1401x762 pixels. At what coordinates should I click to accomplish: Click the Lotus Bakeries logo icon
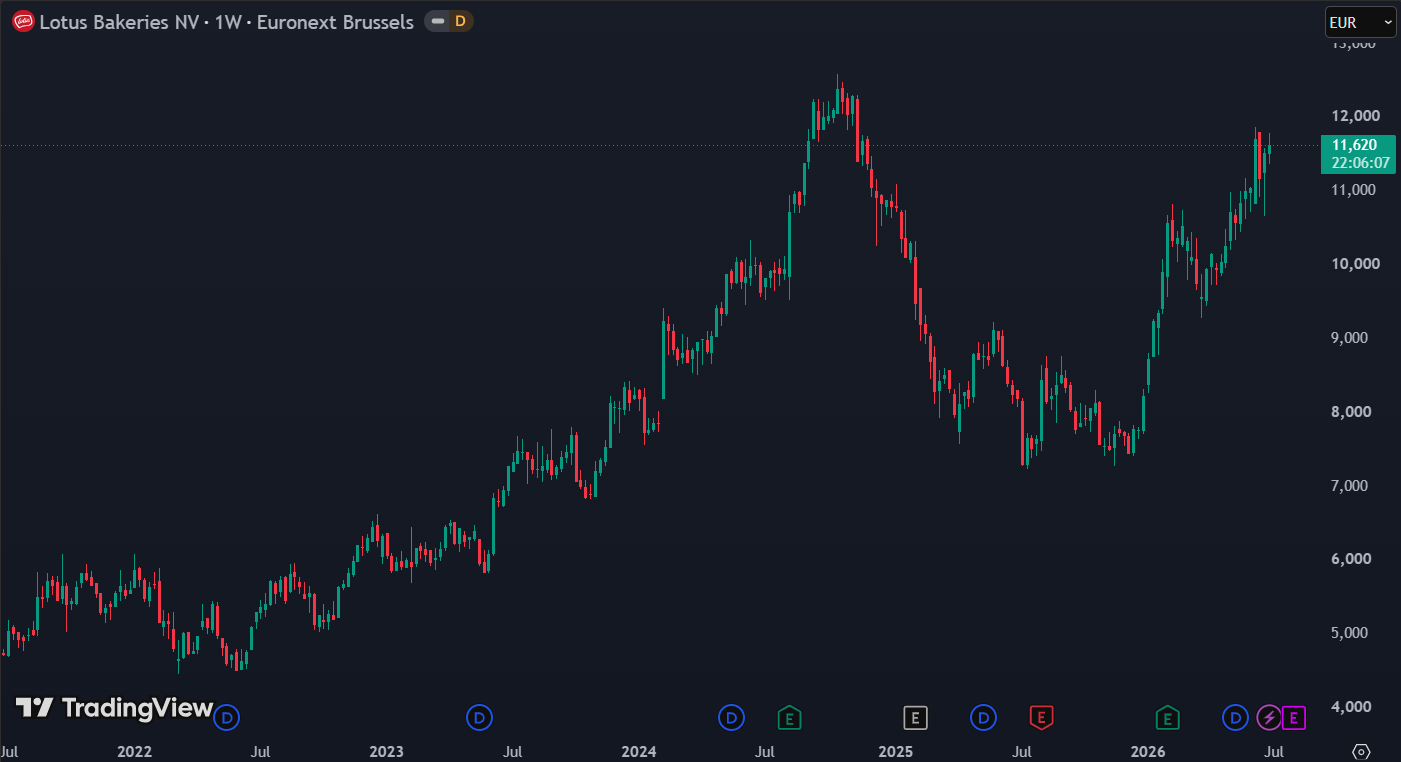tap(23, 22)
